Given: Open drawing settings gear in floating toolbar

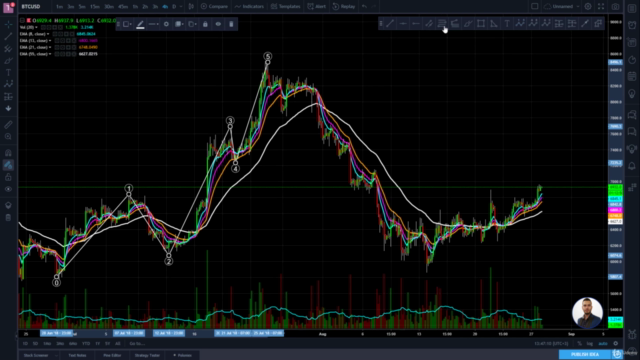Looking at the screenshot, I should pyautogui.click(x=166, y=24).
